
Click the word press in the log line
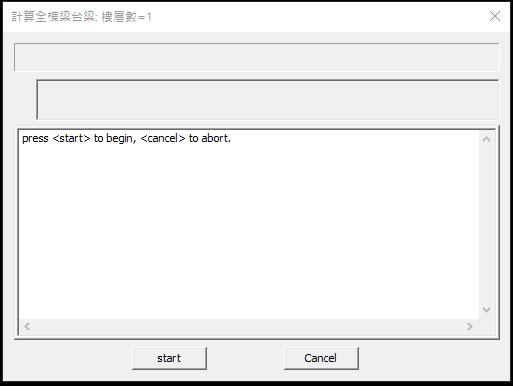pos(35,138)
